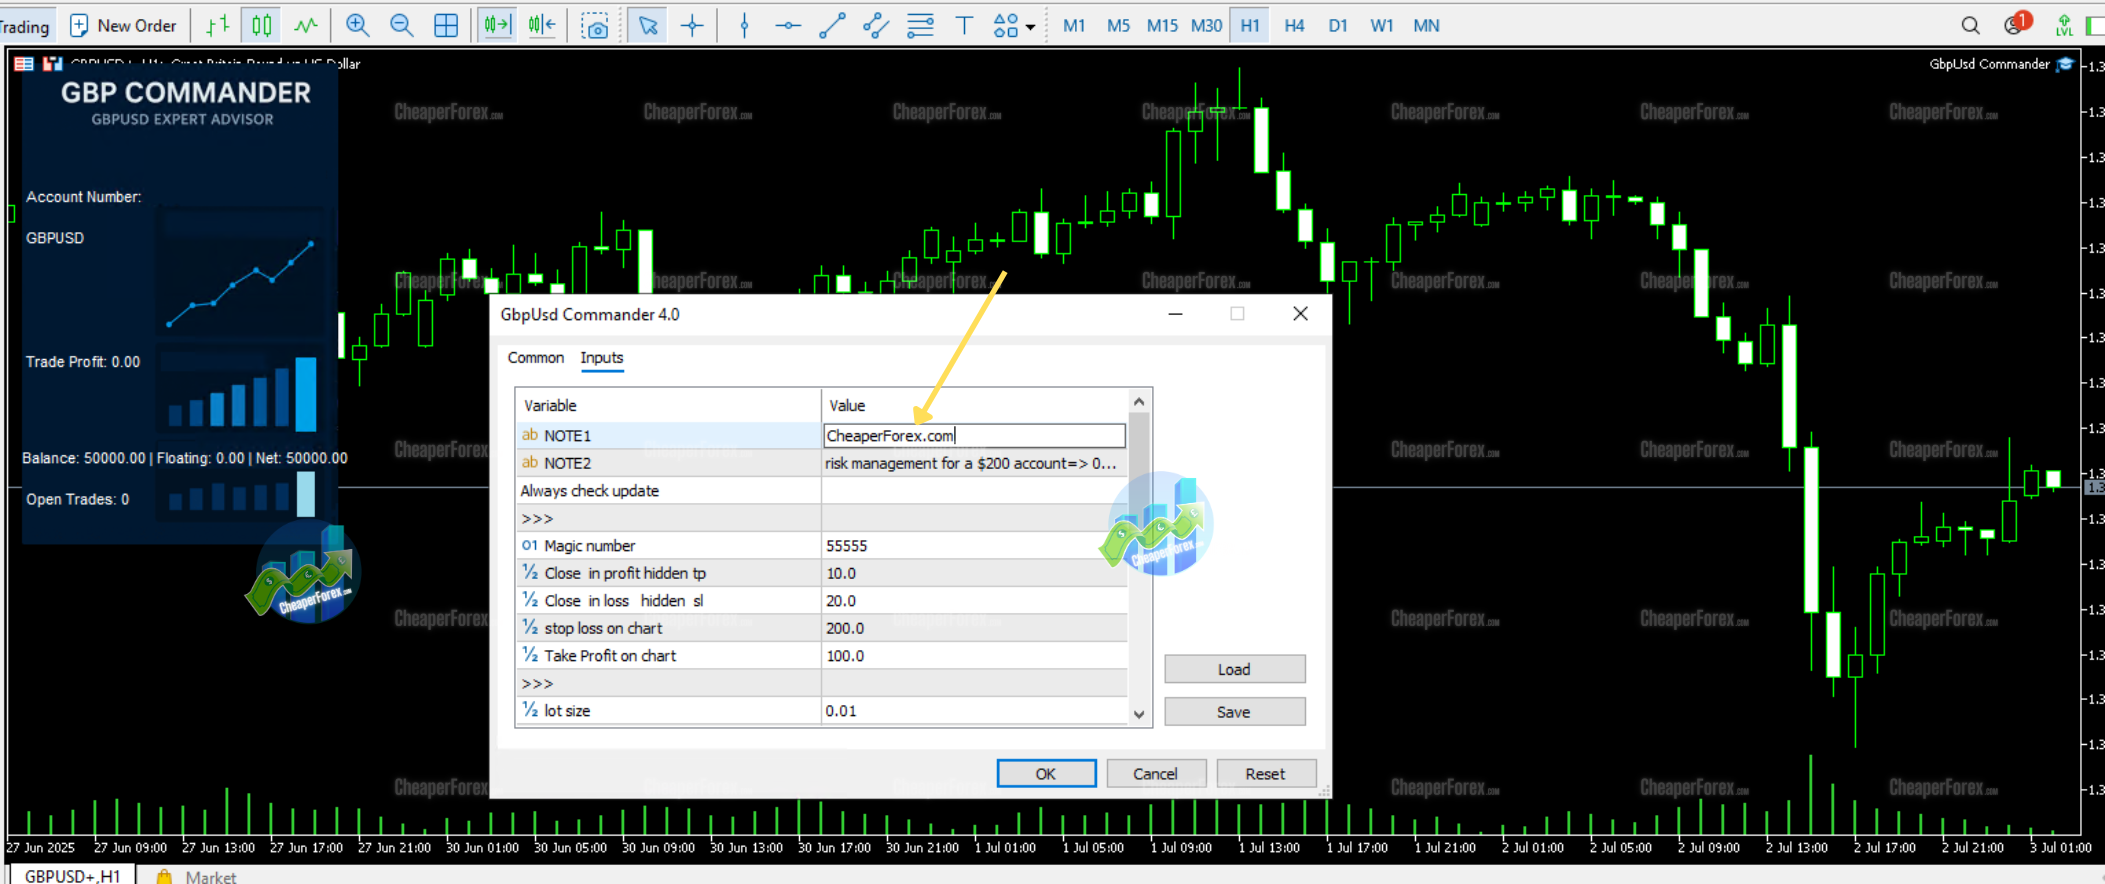Screen dimensions: 2105x884
Task: Switch timeframe to M30
Action: pyautogui.click(x=1206, y=25)
